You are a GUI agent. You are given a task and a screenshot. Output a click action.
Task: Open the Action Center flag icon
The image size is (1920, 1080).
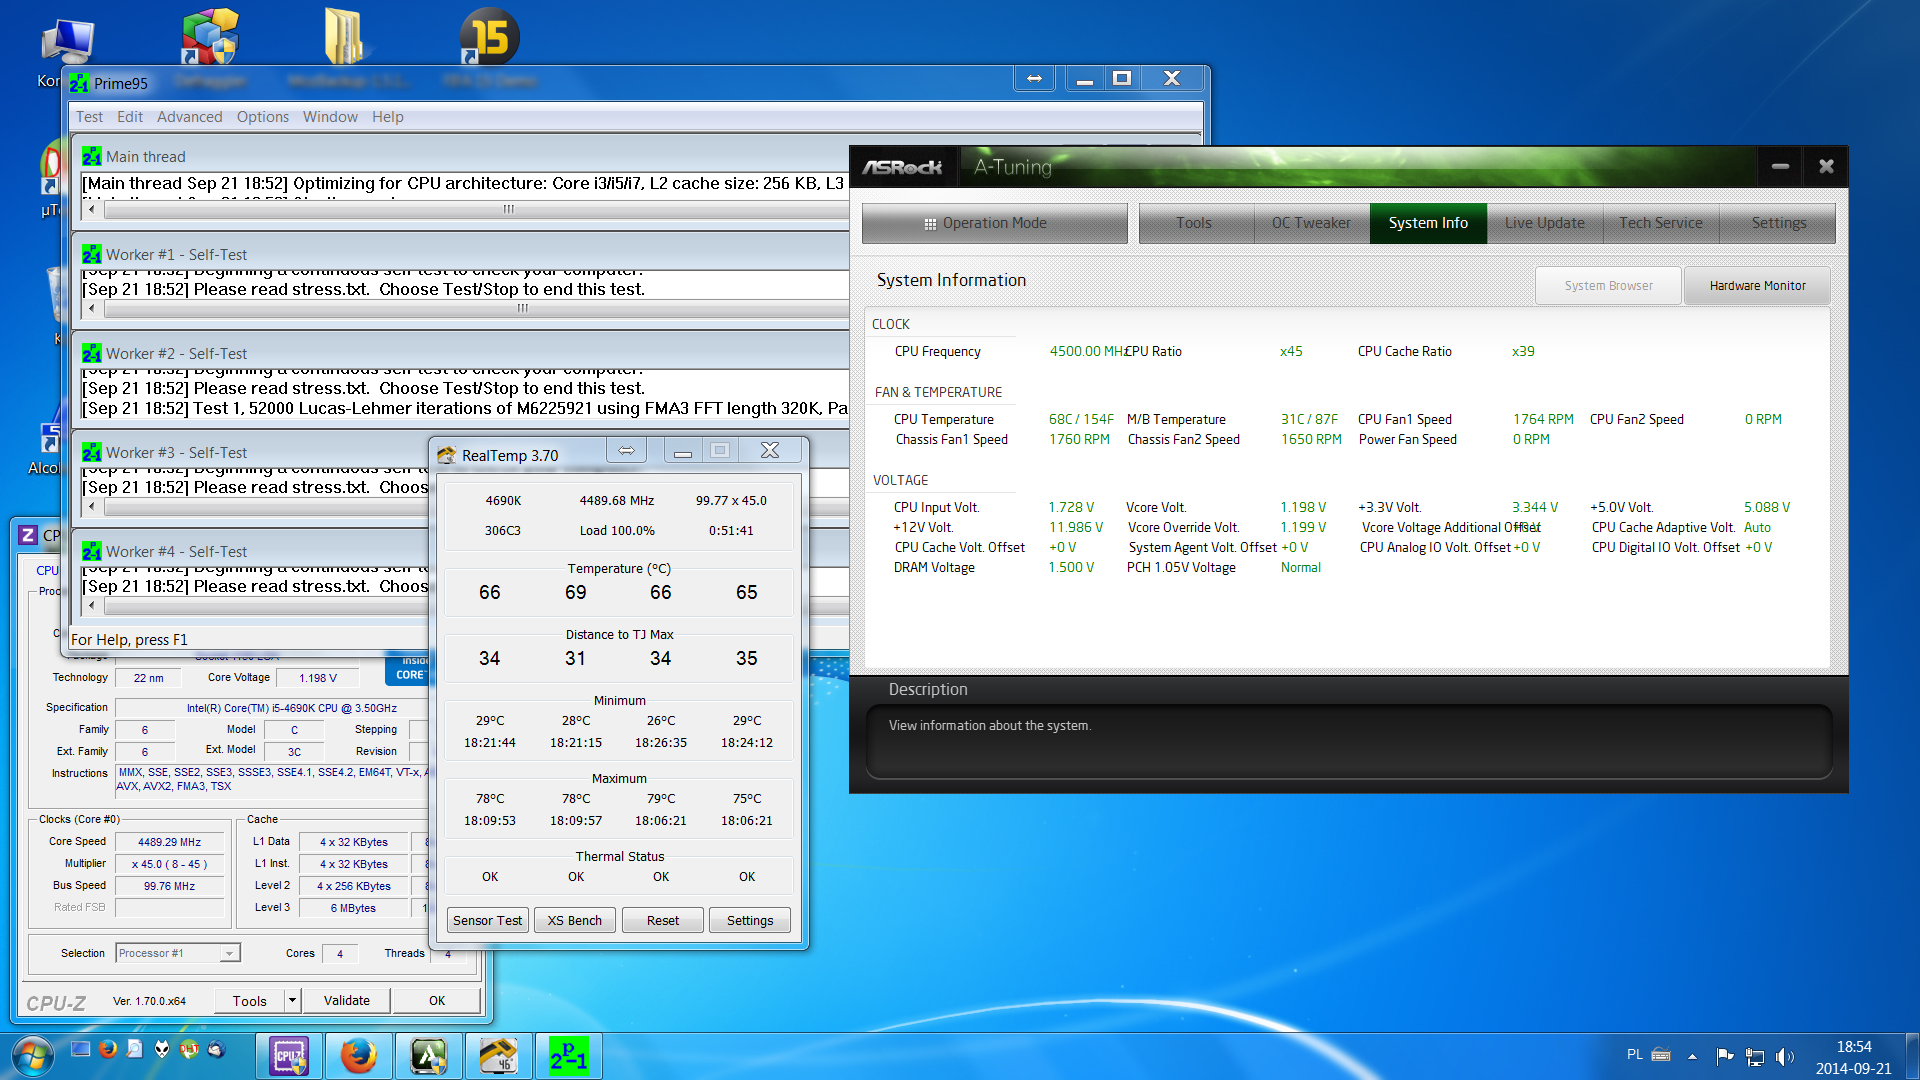(1724, 1056)
